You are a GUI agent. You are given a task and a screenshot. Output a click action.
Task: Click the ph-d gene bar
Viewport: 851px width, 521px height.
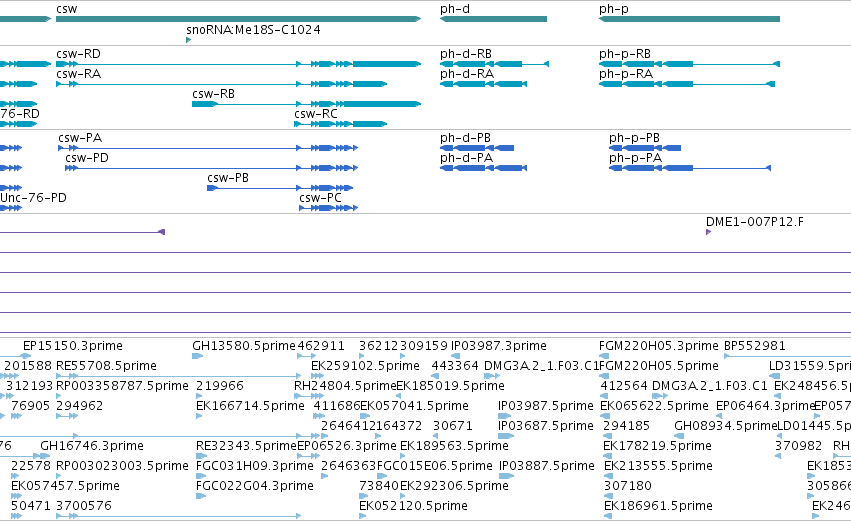click(x=493, y=19)
